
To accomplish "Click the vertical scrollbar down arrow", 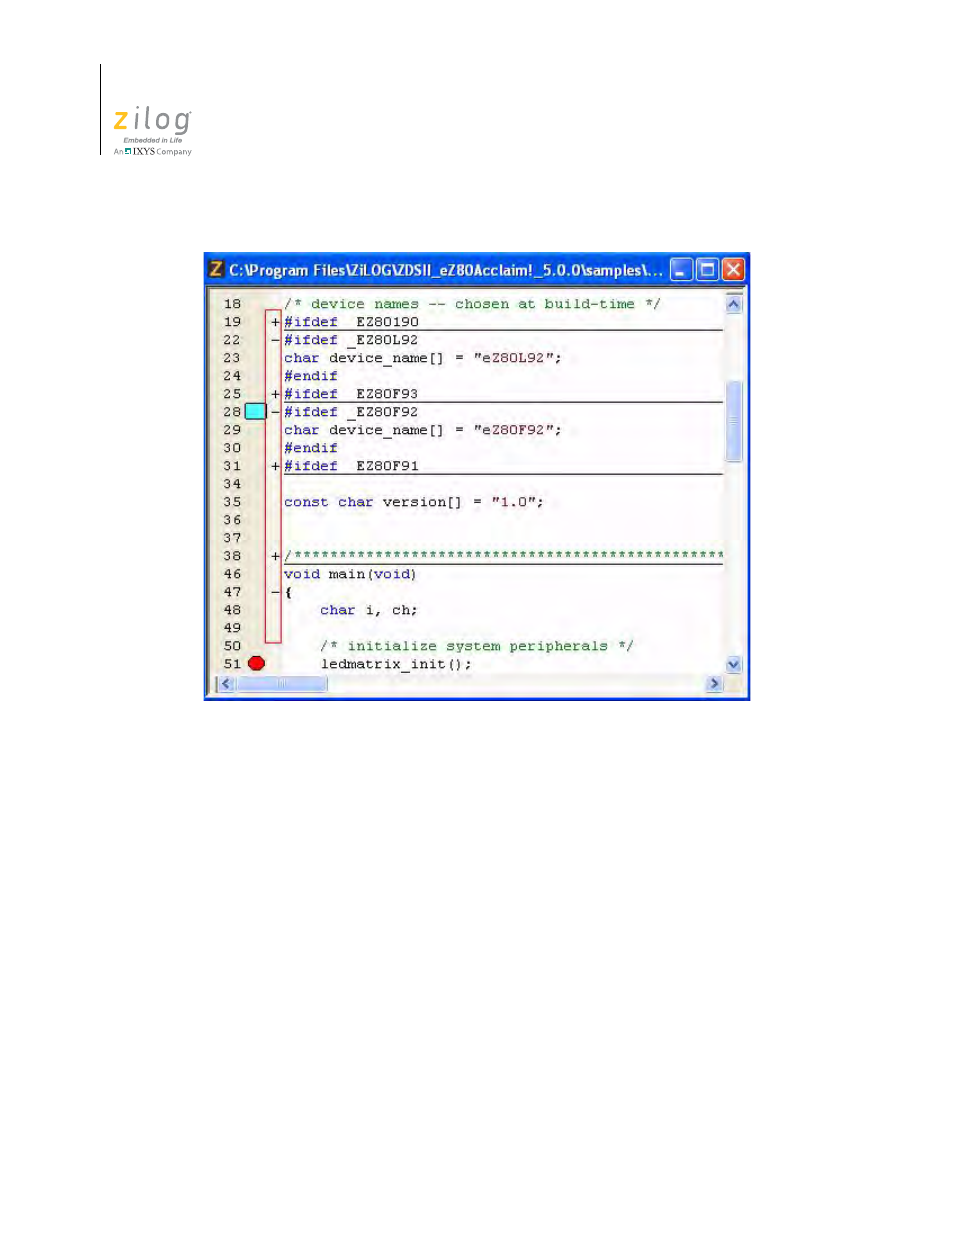I will [733, 664].
